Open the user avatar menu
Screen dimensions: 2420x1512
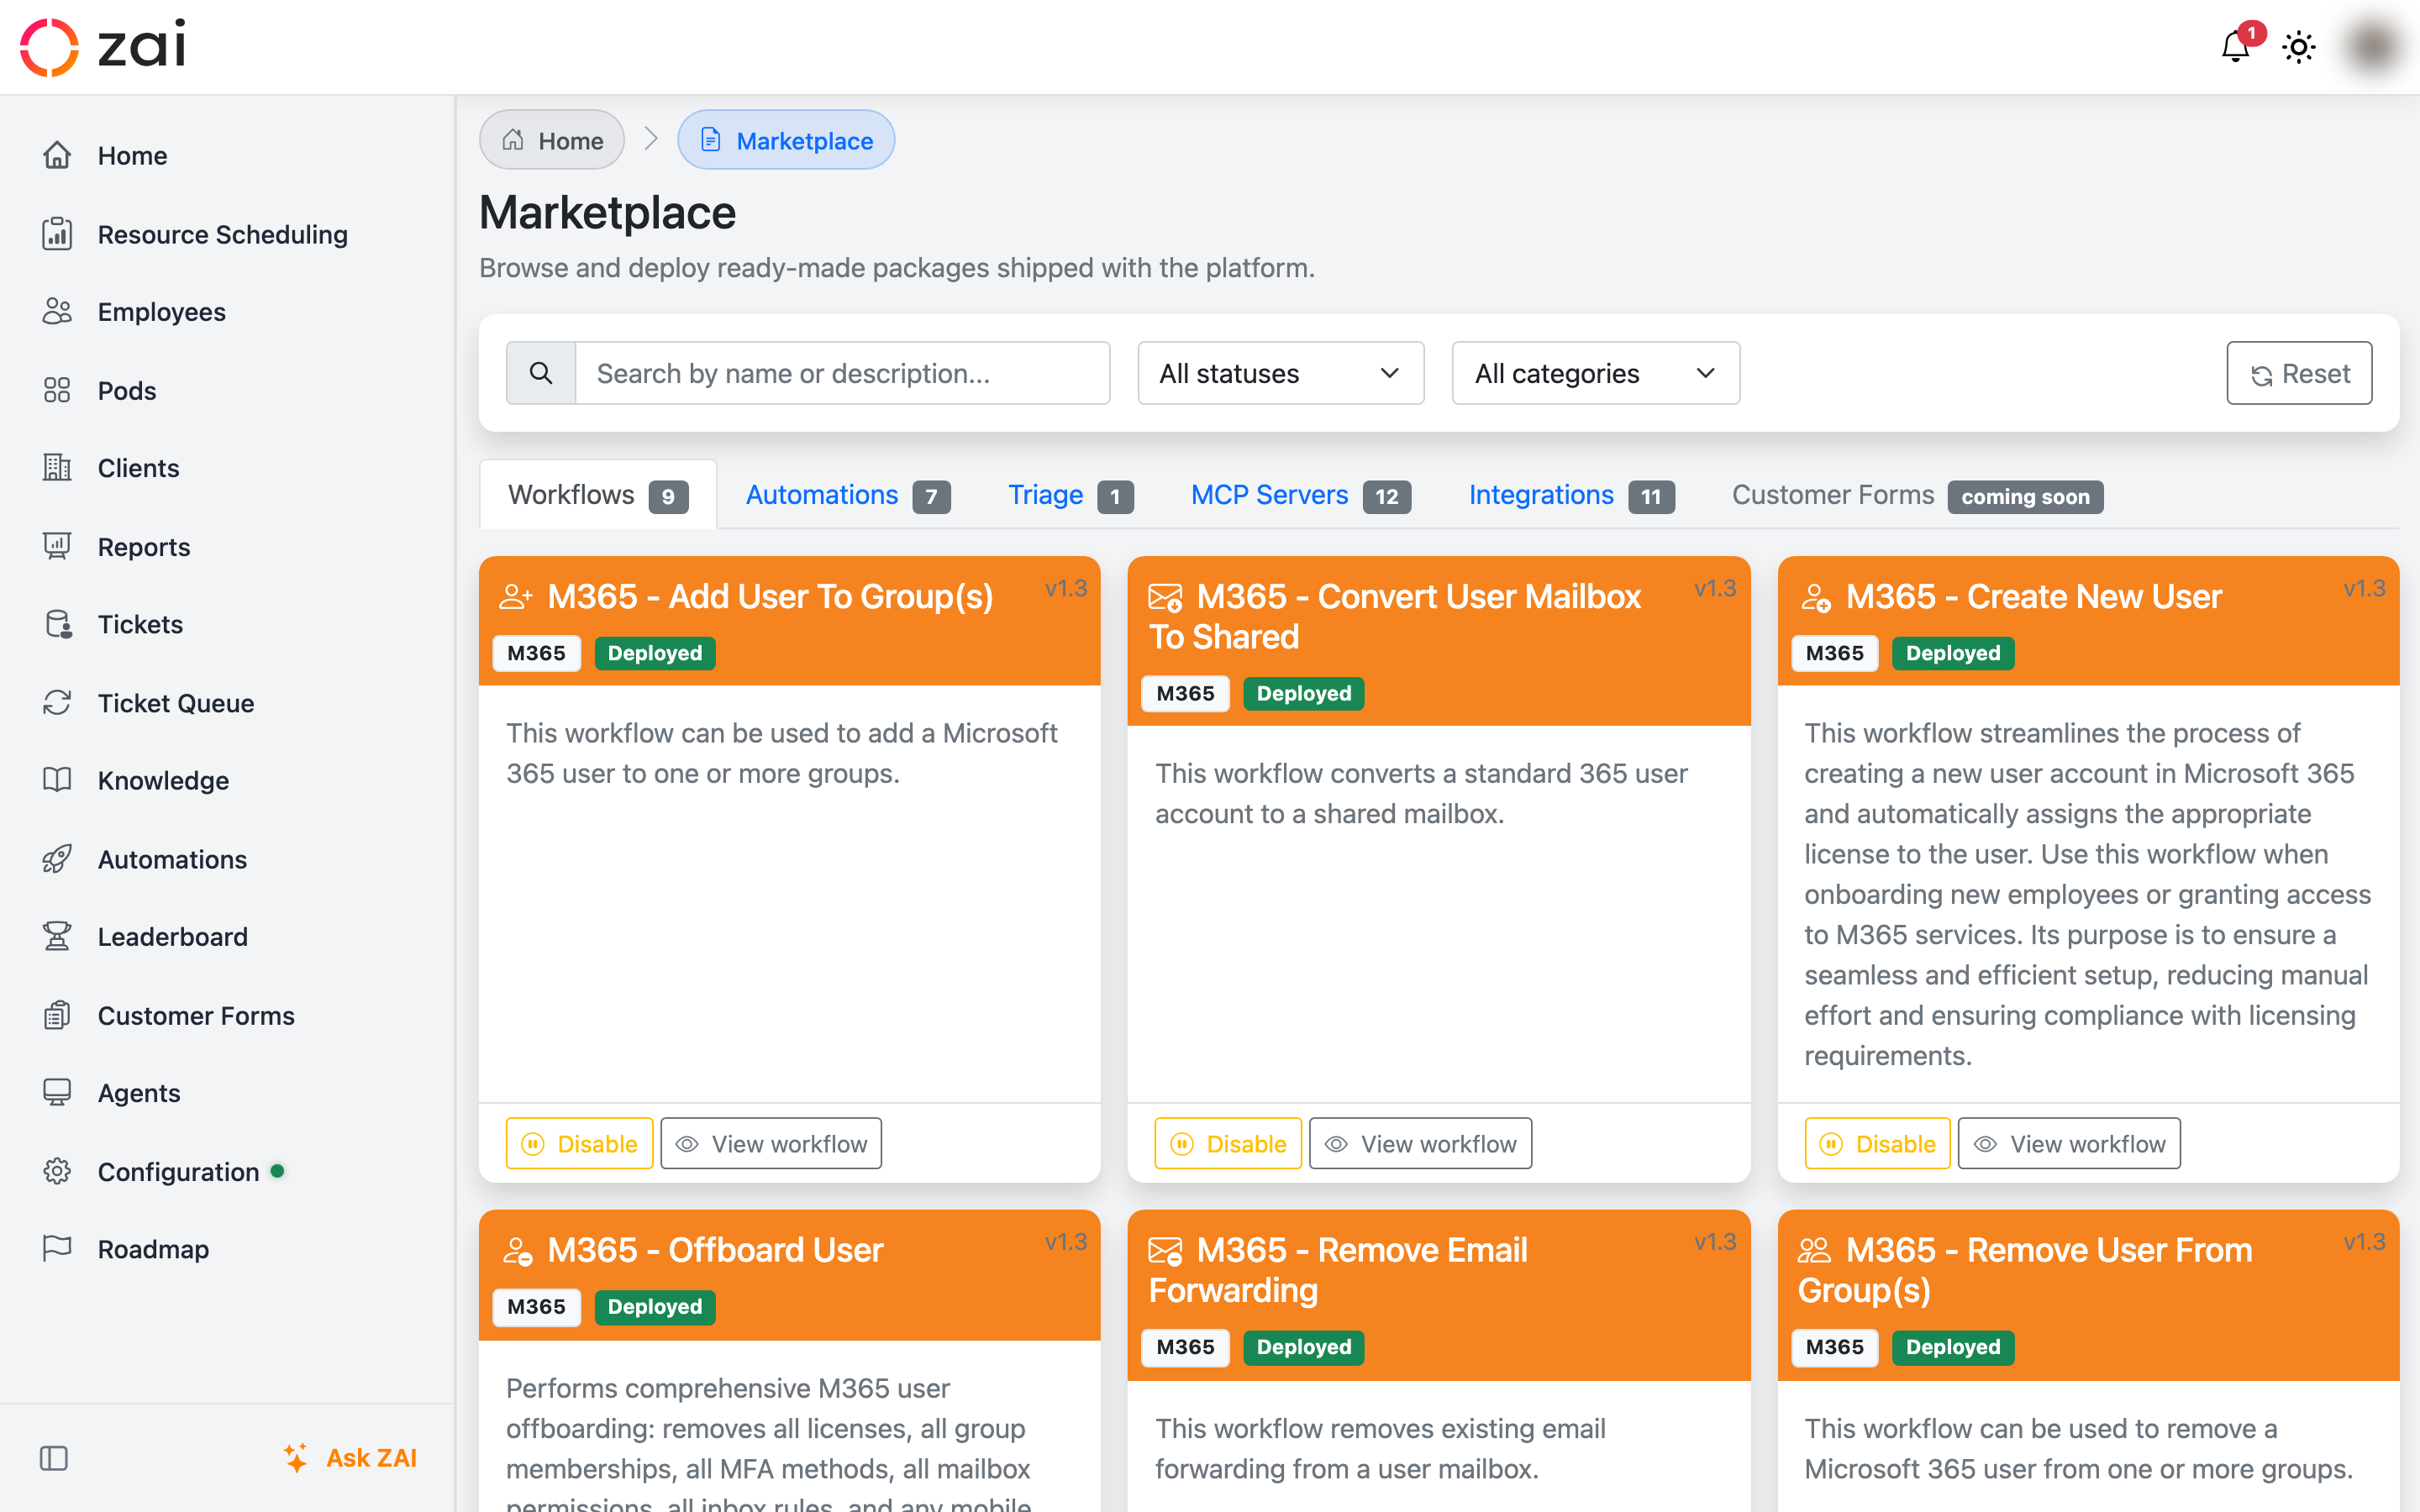(2374, 47)
